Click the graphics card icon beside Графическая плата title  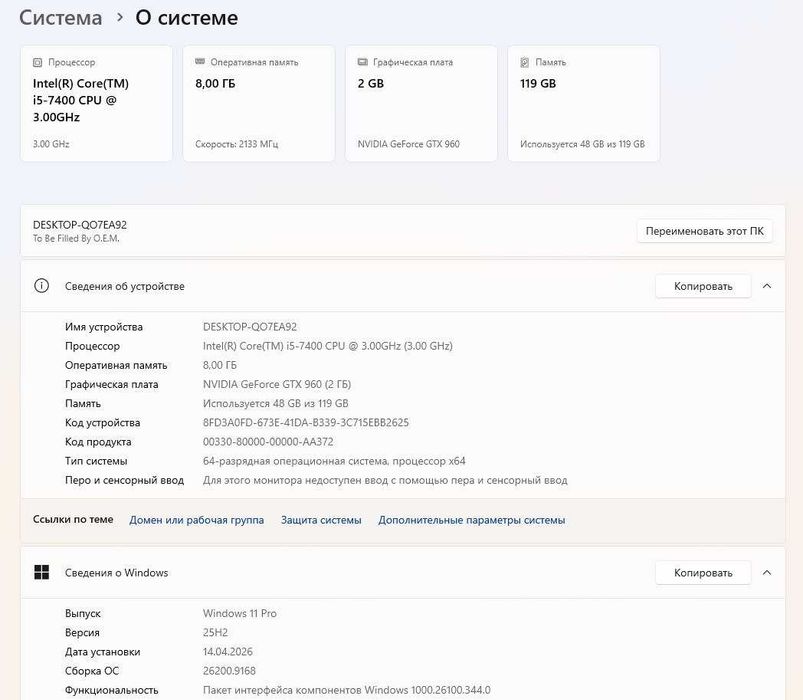(363, 62)
